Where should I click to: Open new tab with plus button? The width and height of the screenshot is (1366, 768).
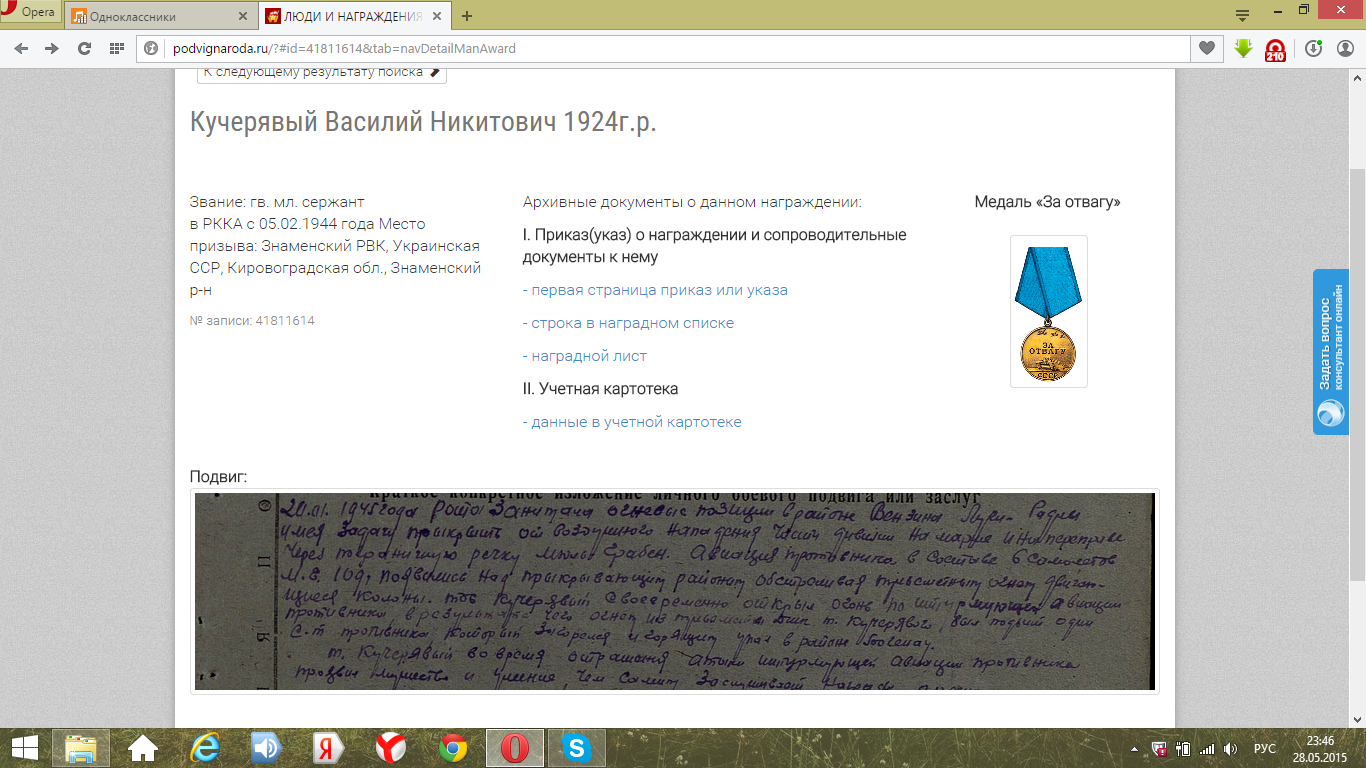pyautogui.click(x=467, y=16)
